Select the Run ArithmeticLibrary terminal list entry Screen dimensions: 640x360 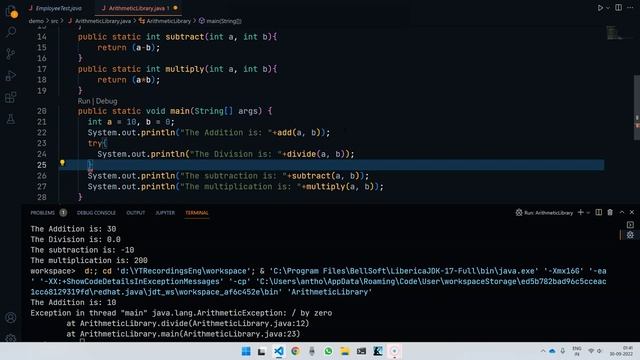[630, 235]
